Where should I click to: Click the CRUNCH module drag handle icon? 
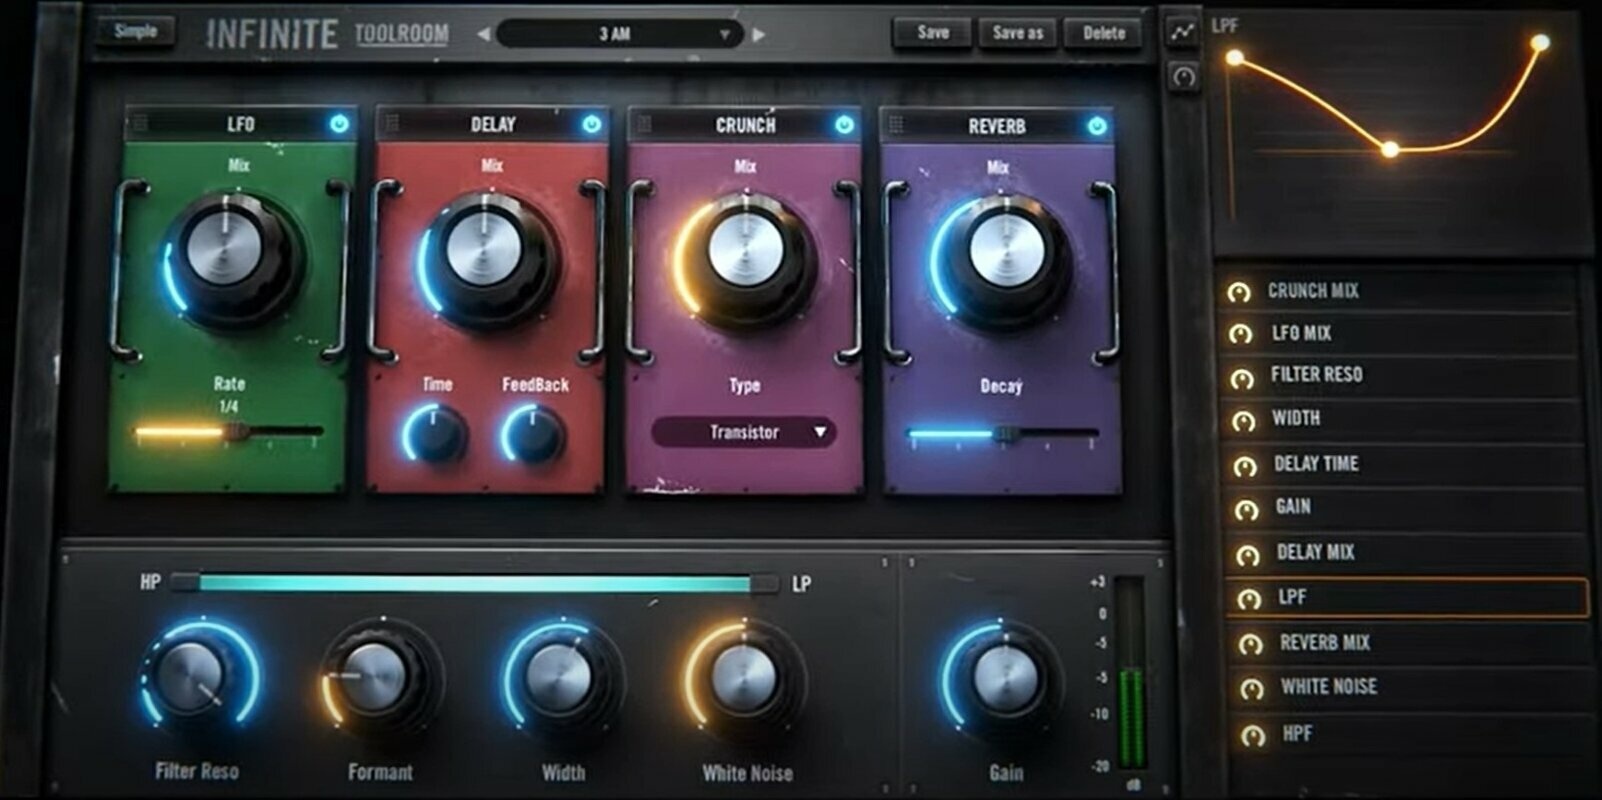click(644, 124)
